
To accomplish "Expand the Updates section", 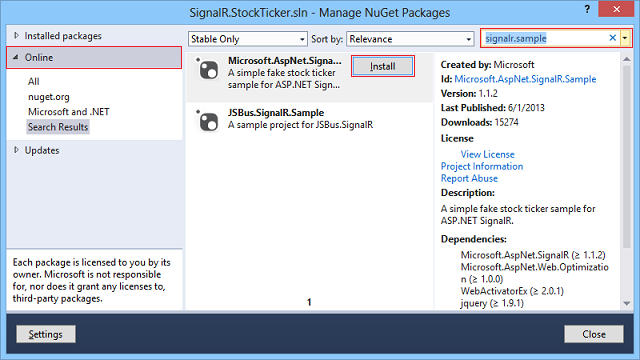I will [x=16, y=150].
